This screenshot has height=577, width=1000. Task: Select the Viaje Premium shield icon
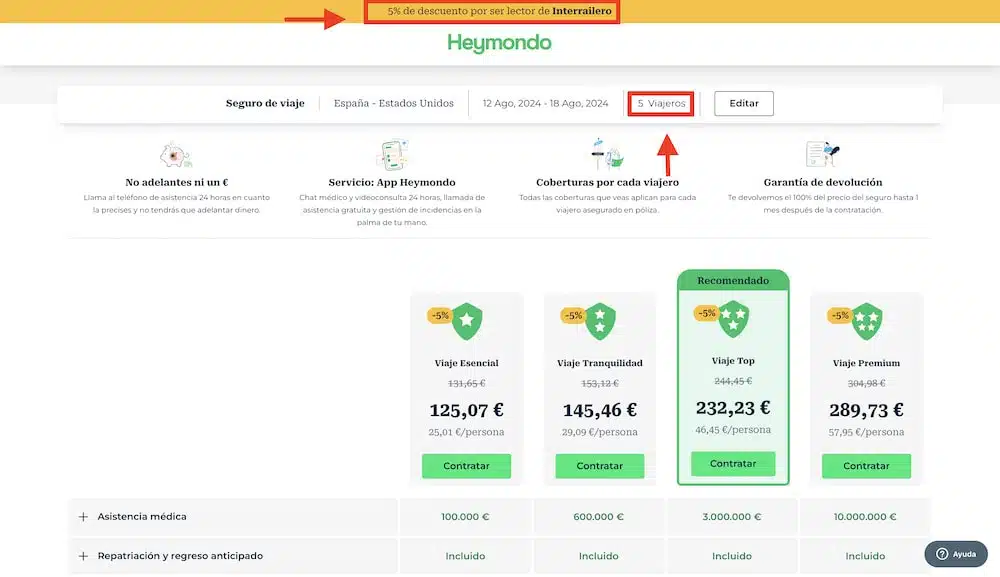click(866, 320)
